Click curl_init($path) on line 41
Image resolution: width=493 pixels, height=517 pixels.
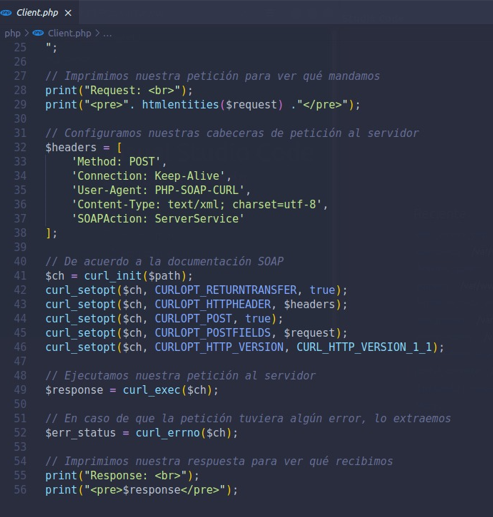click(x=135, y=276)
